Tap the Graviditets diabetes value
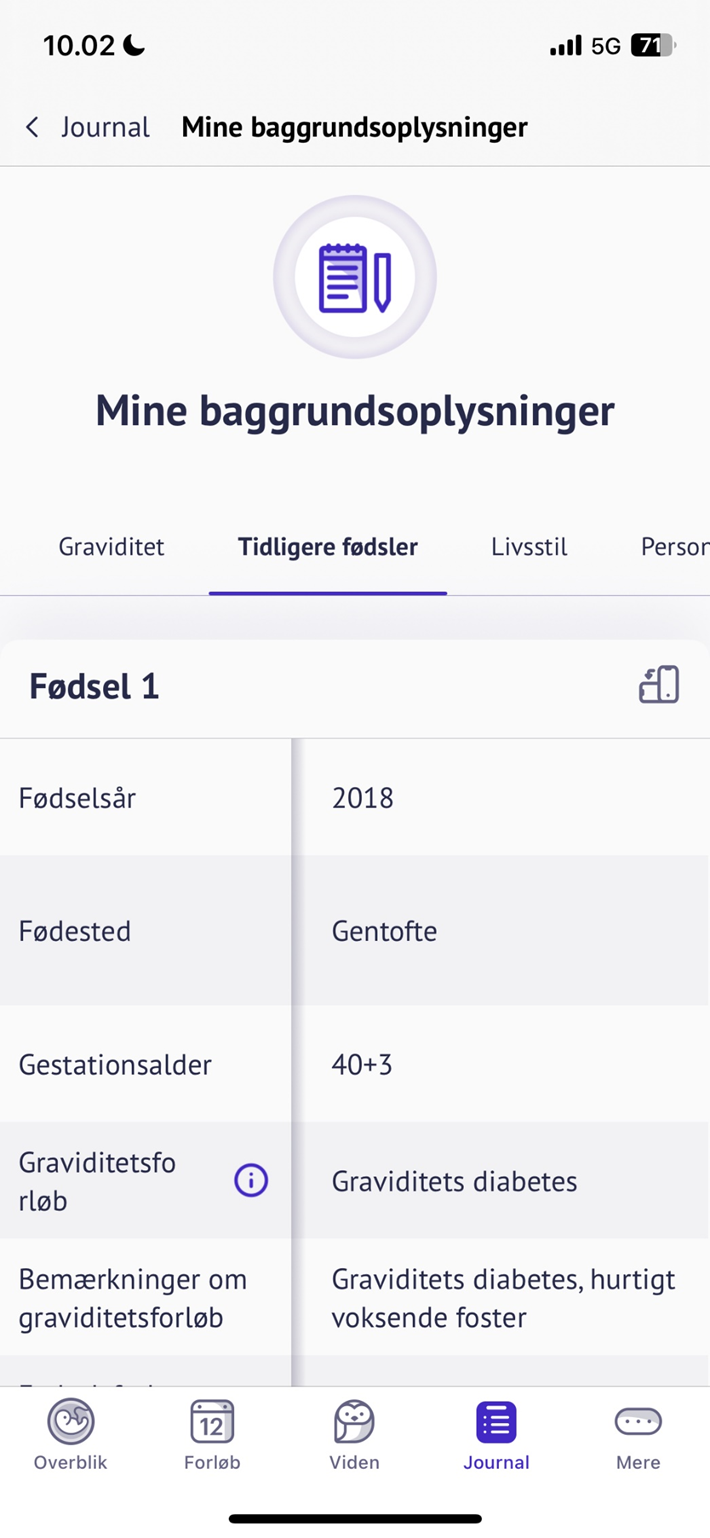 click(454, 1181)
